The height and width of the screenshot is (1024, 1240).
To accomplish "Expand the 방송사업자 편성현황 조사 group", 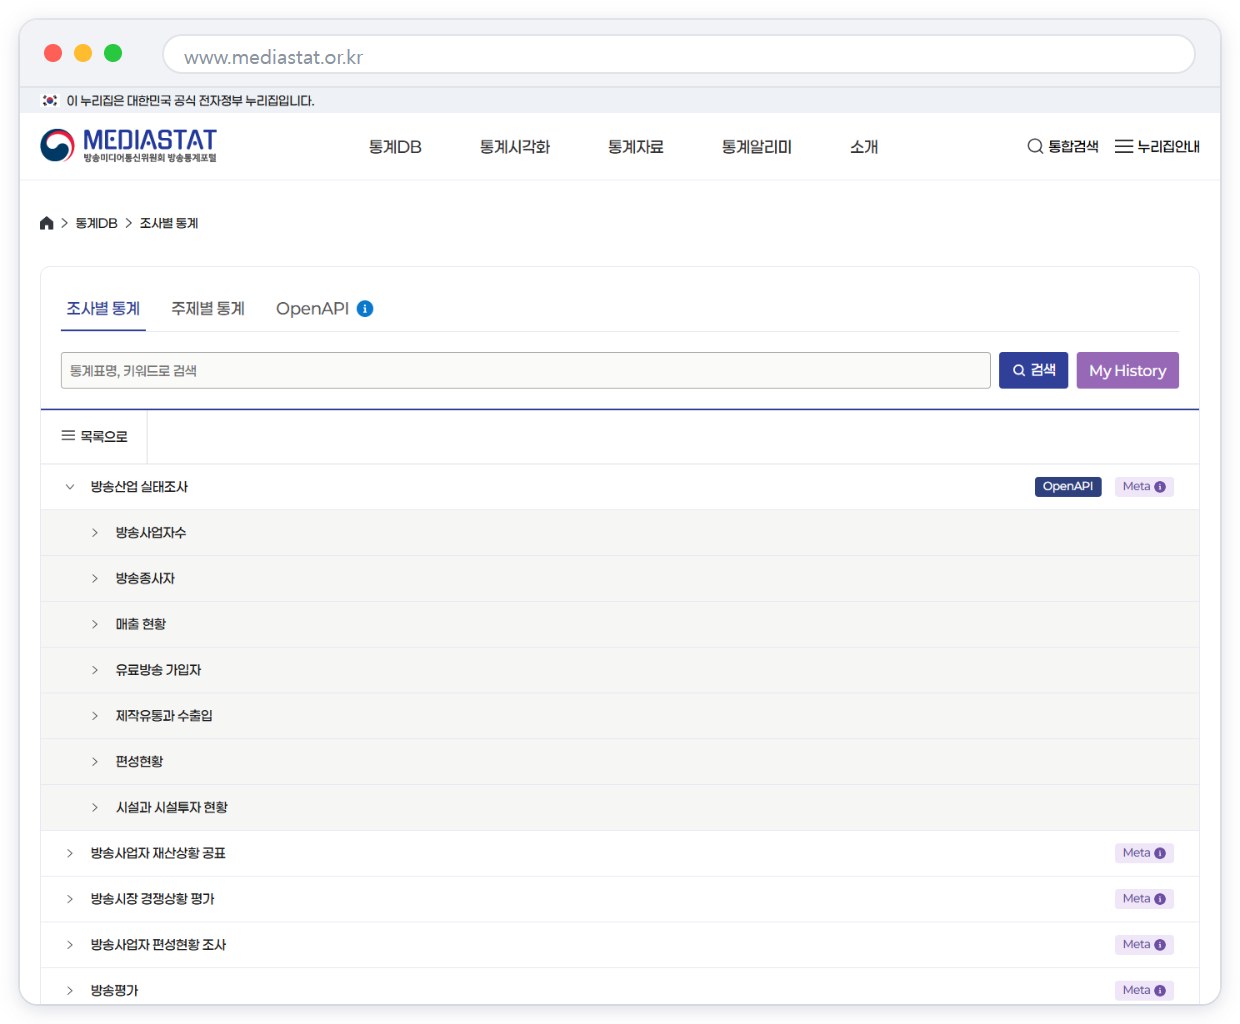I will (70, 945).
